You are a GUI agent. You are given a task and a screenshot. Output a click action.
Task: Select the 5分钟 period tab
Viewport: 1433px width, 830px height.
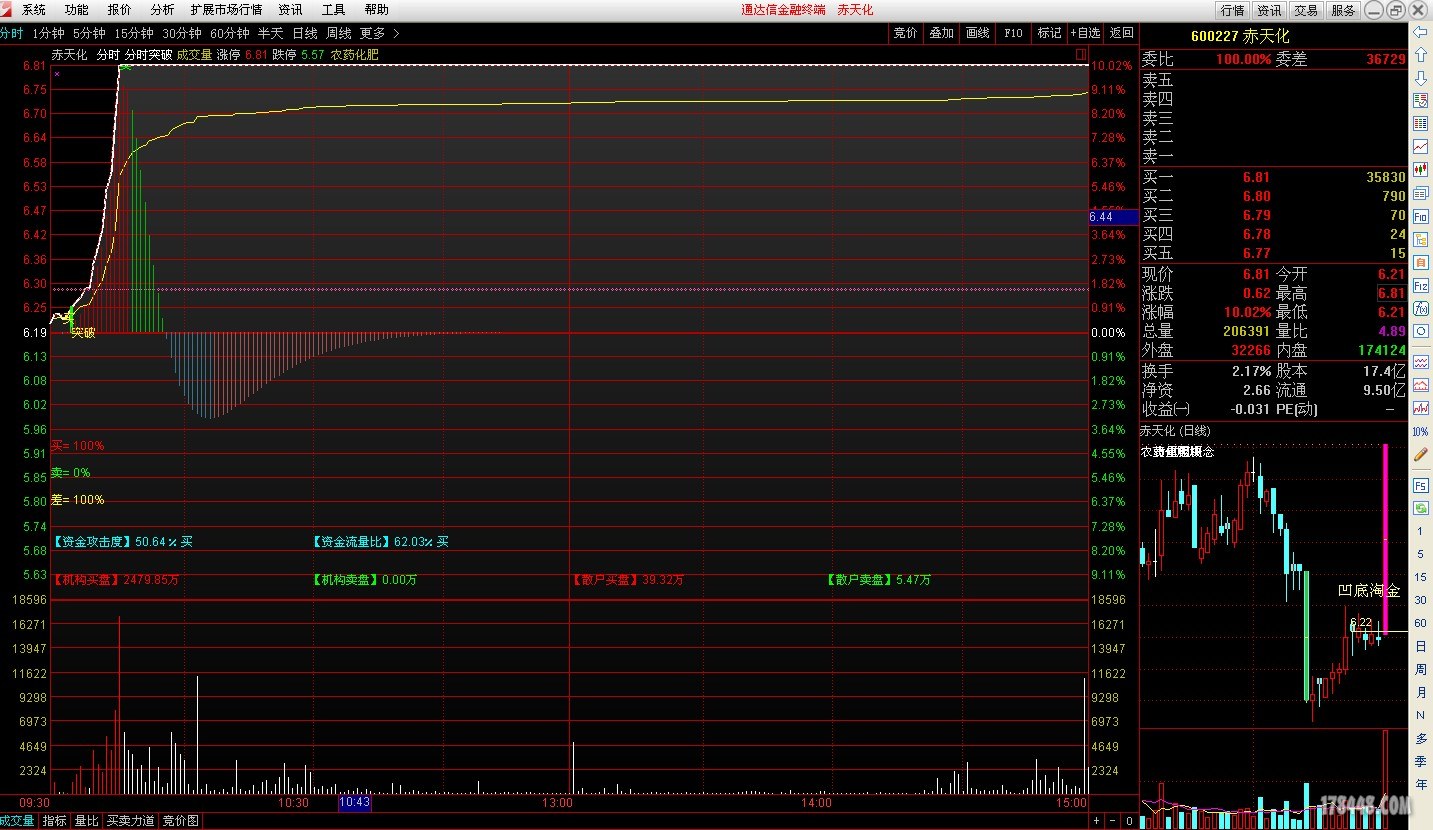(x=90, y=33)
